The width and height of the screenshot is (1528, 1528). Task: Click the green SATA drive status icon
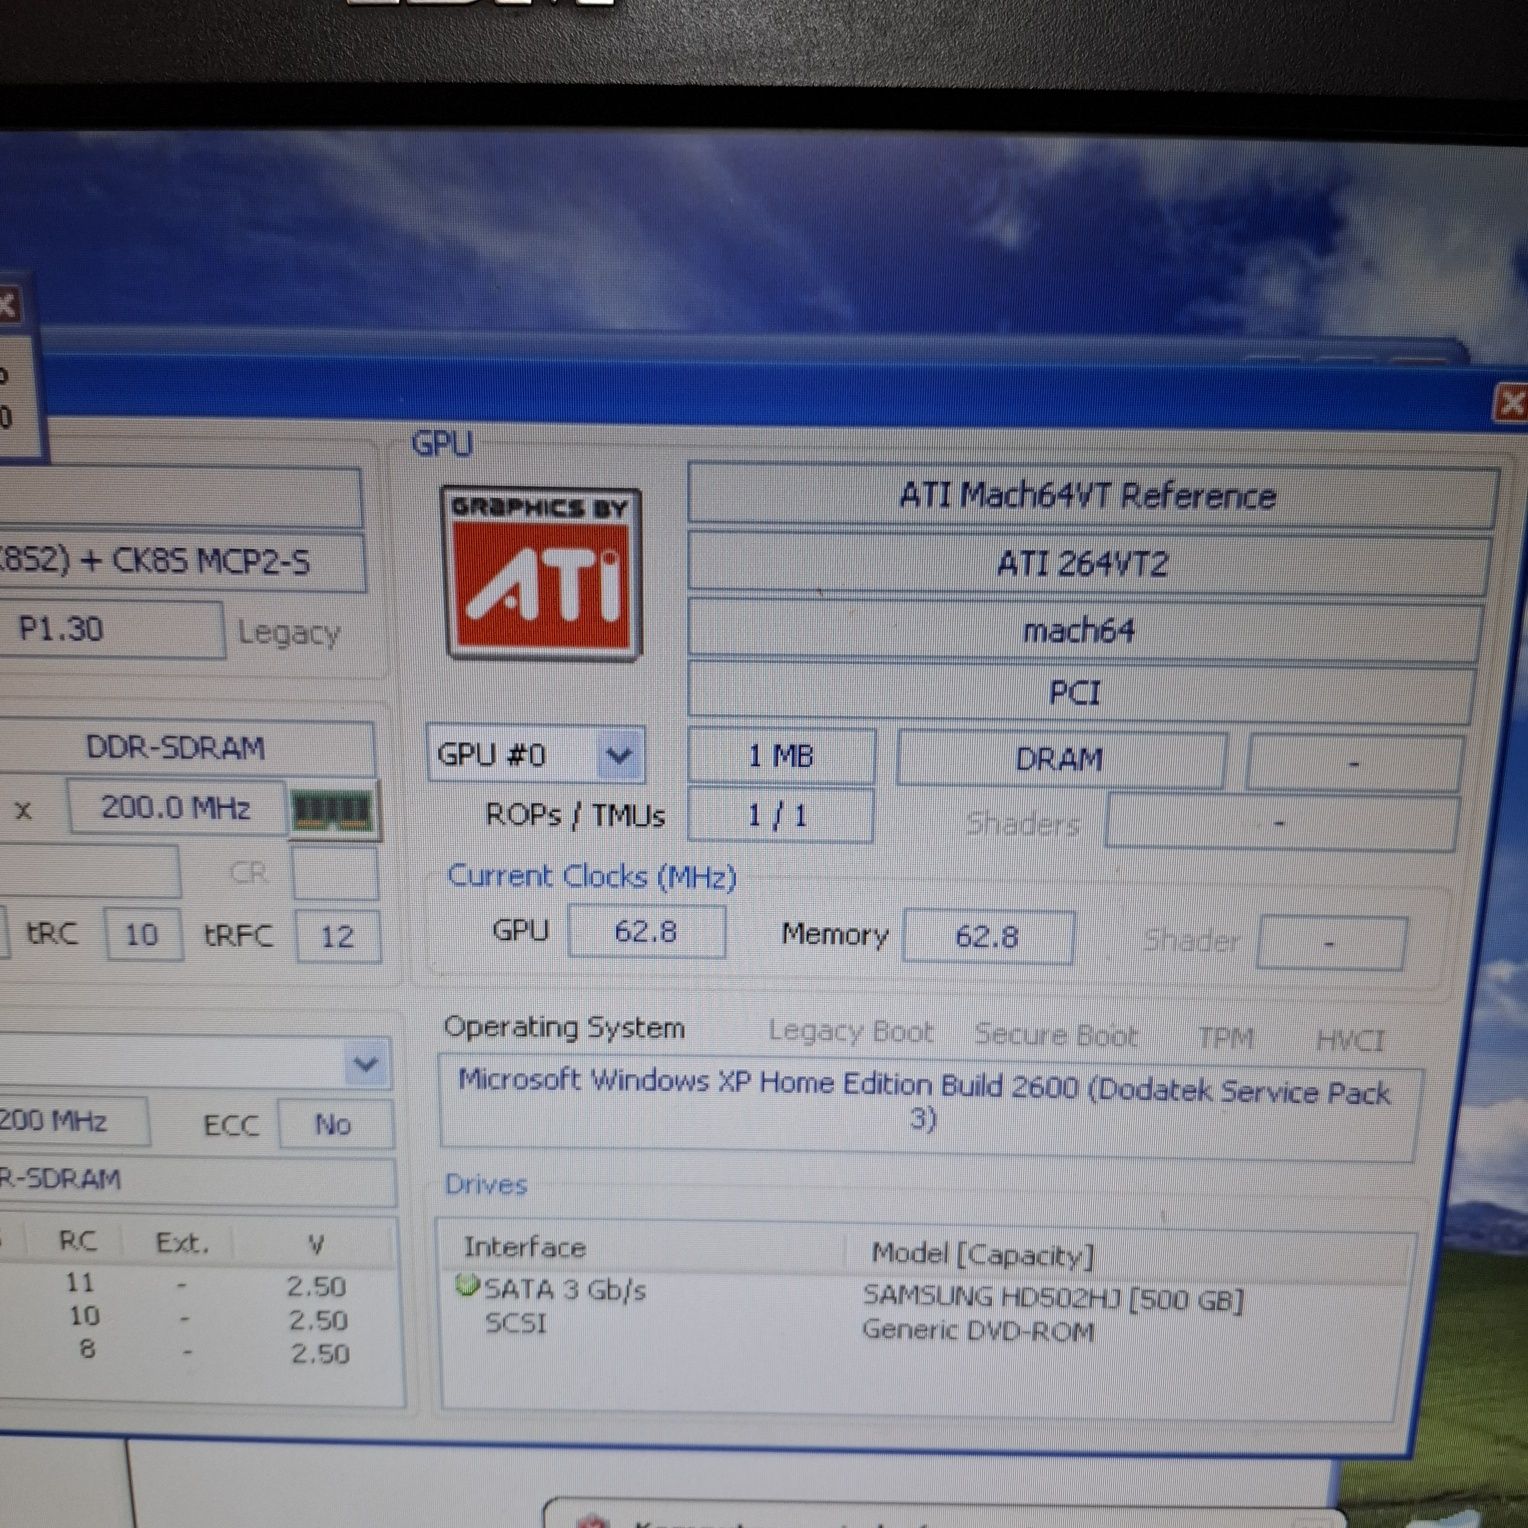click(466, 1285)
